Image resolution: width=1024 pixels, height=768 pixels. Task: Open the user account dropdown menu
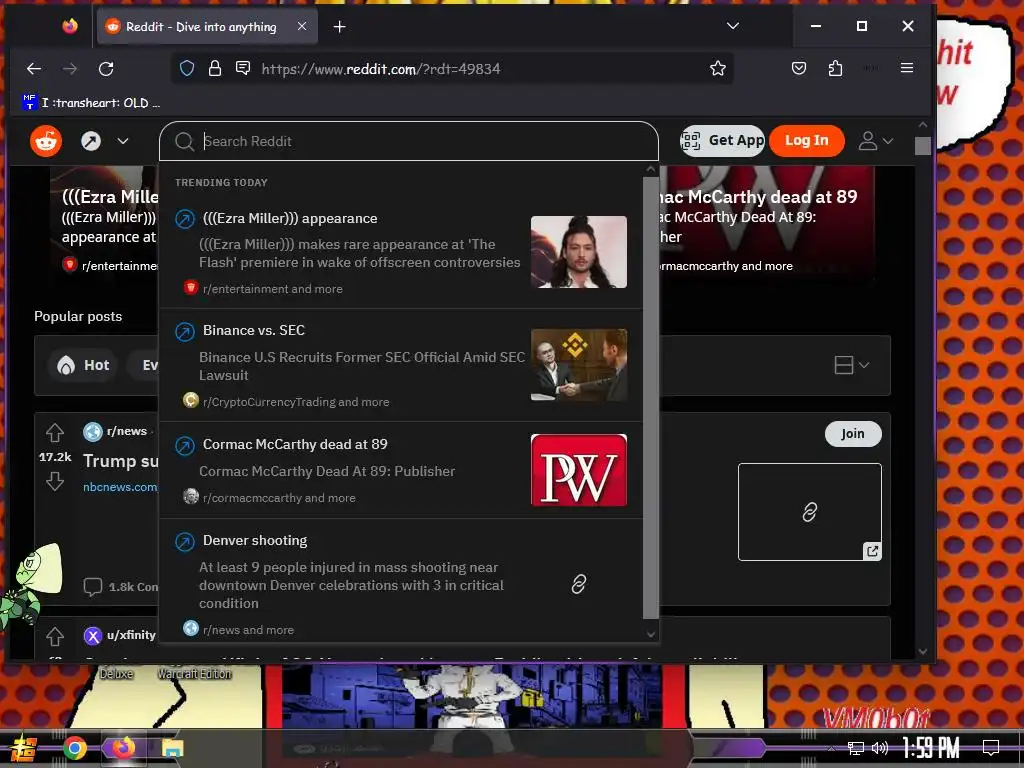(875, 140)
